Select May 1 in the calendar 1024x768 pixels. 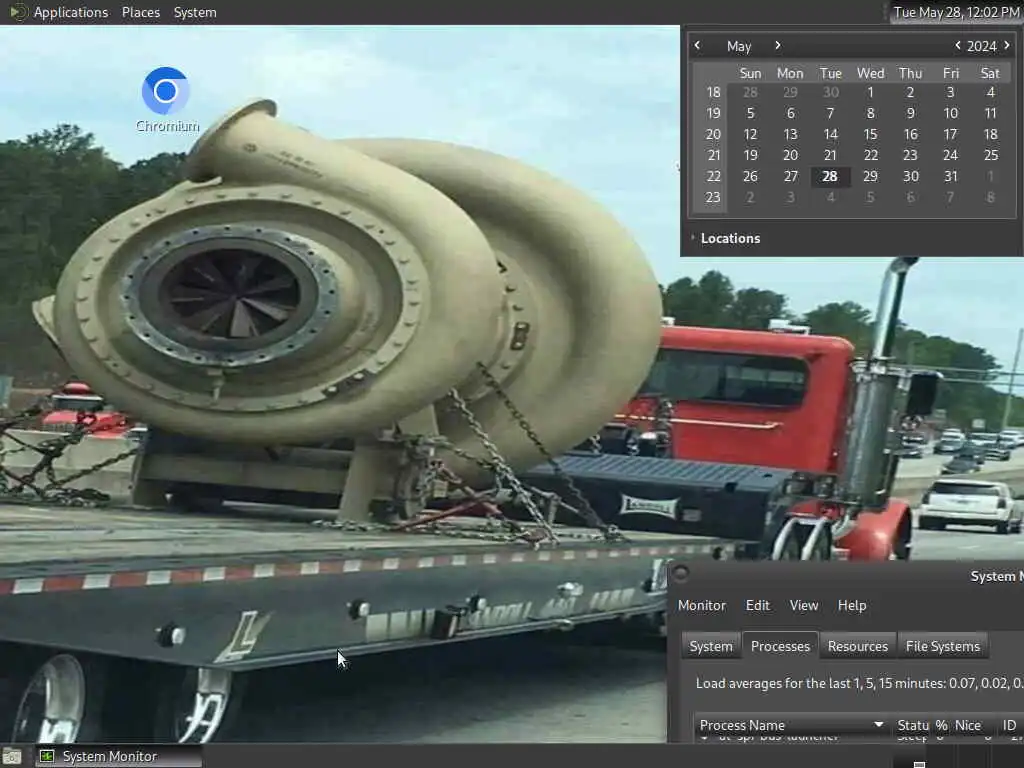870,92
